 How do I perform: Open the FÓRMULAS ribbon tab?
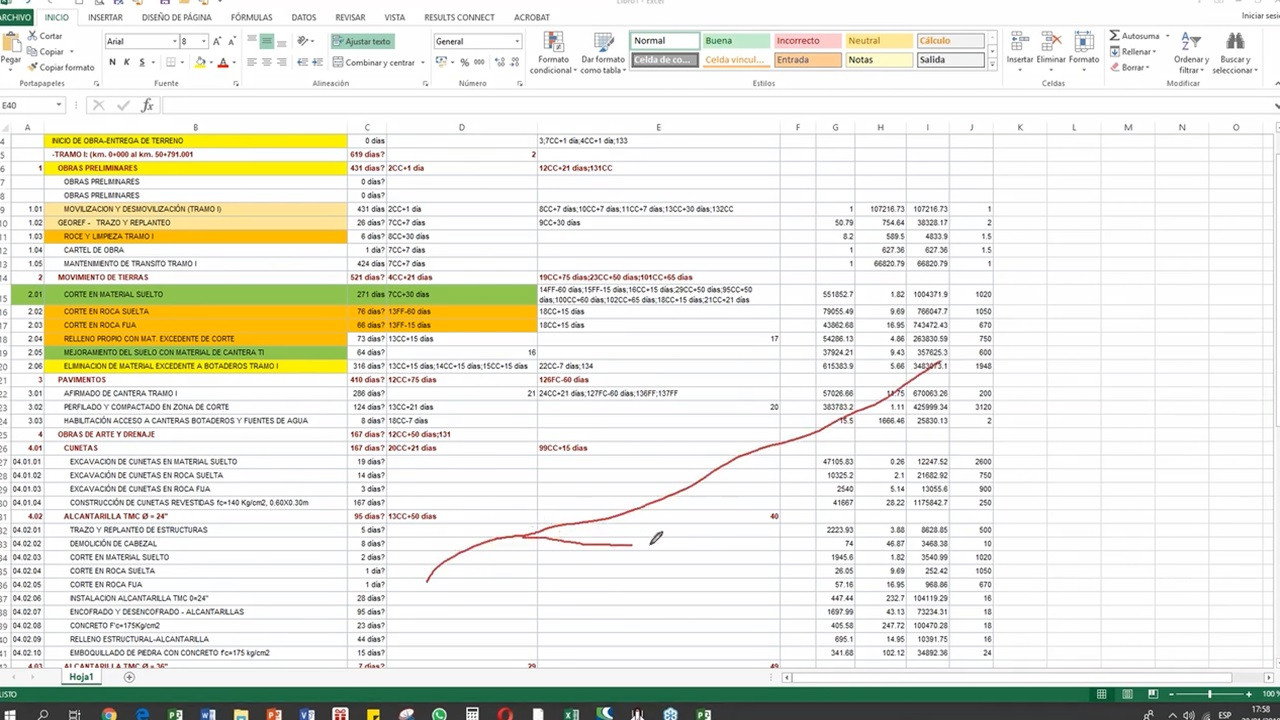click(x=251, y=17)
